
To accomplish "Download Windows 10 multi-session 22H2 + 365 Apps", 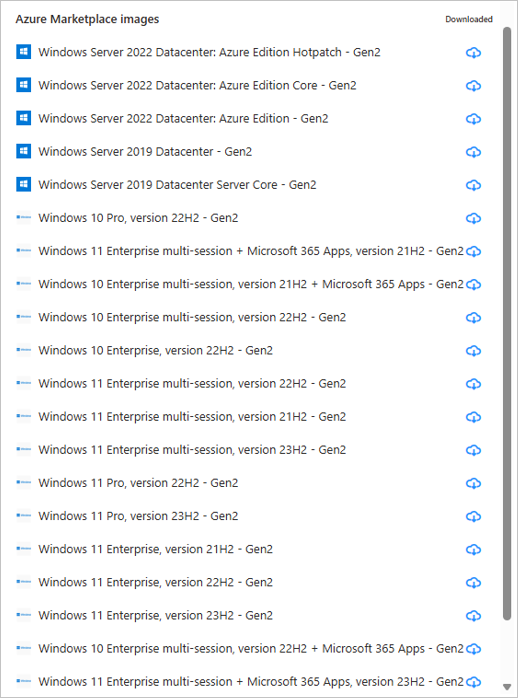I will click(x=473, y=649).
